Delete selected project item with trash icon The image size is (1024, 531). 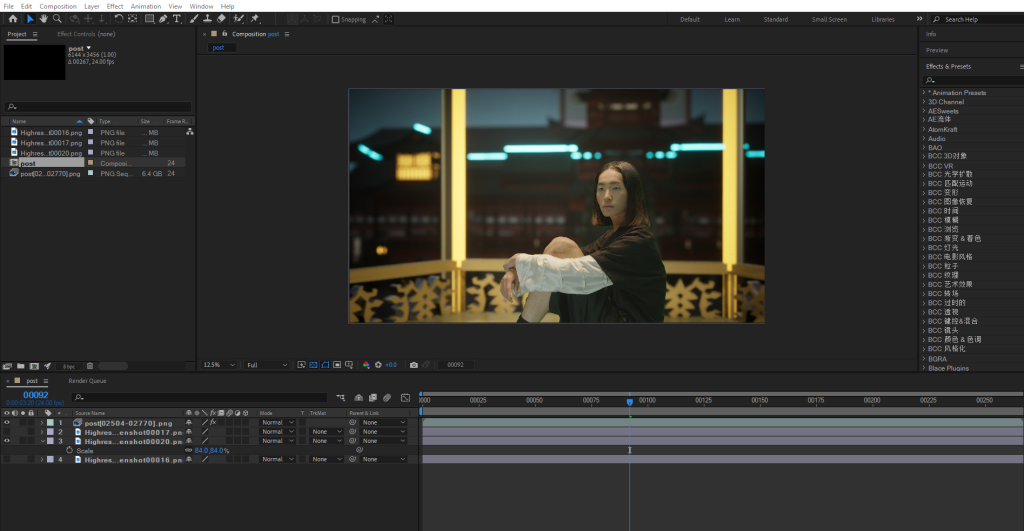tap(90, 366)
